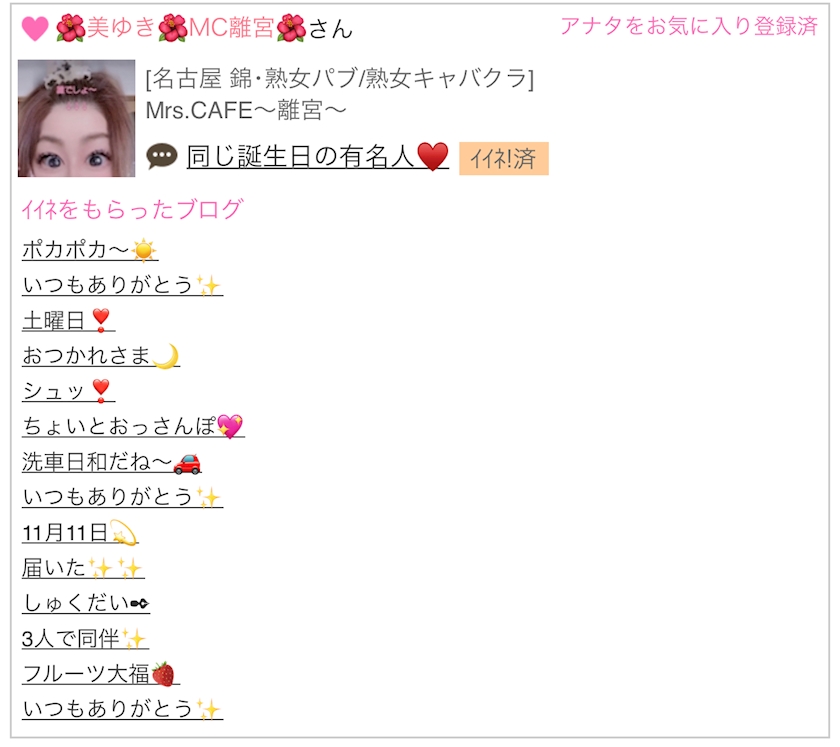Click the Mrs.CAFE〜離宮〜 shop name
840x747 pixels.
coord(246,110)
